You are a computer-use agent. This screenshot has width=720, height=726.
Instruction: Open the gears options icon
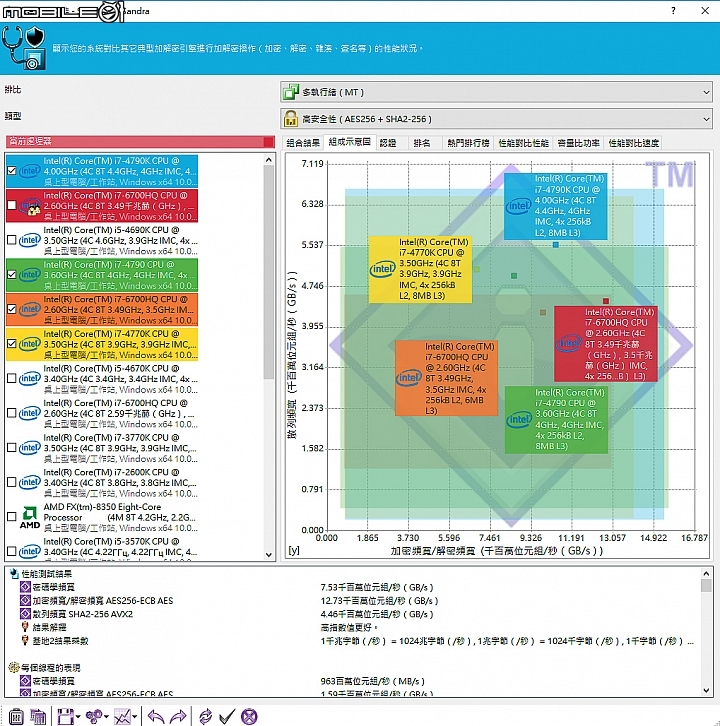94,716
